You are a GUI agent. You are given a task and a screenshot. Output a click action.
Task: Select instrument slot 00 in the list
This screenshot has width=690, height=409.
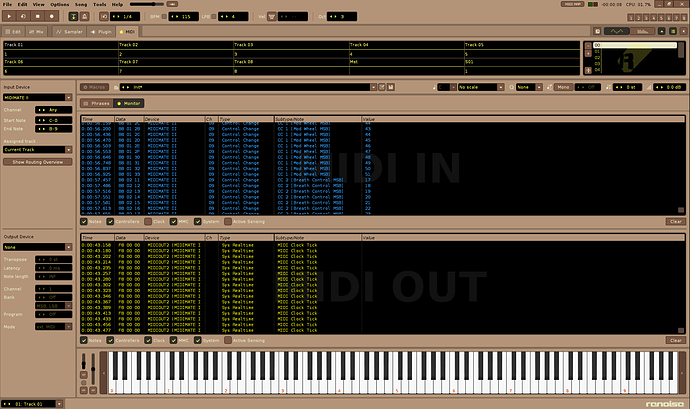pos(635,45)
